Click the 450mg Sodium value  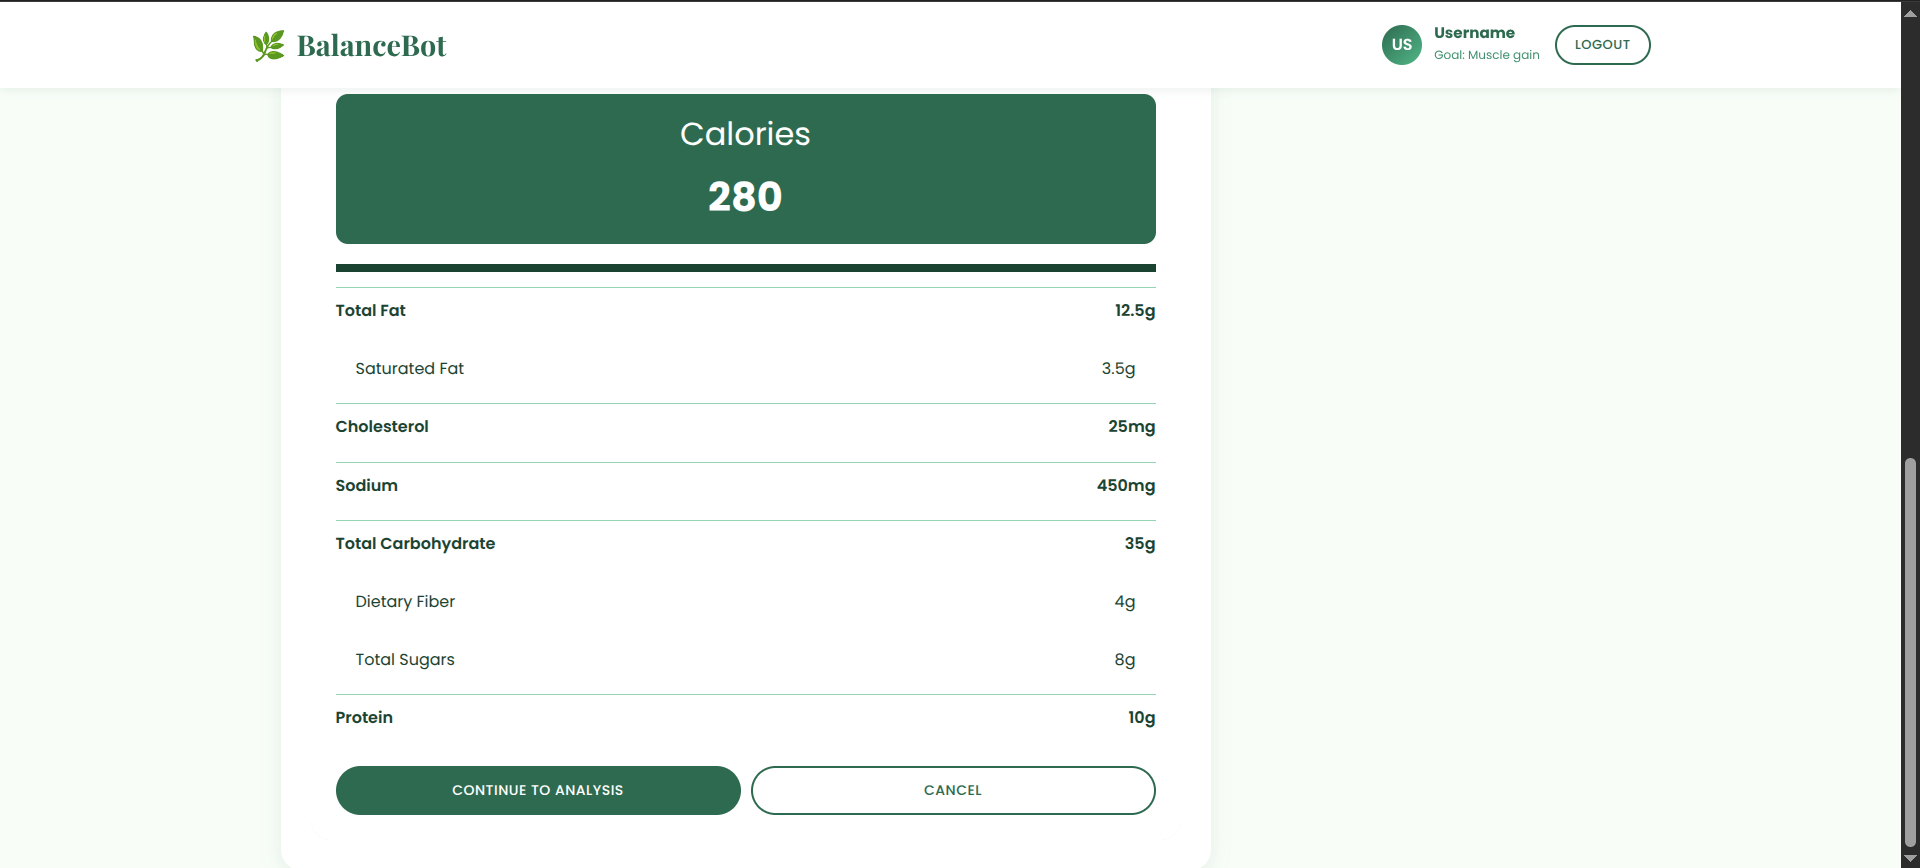1126,485
